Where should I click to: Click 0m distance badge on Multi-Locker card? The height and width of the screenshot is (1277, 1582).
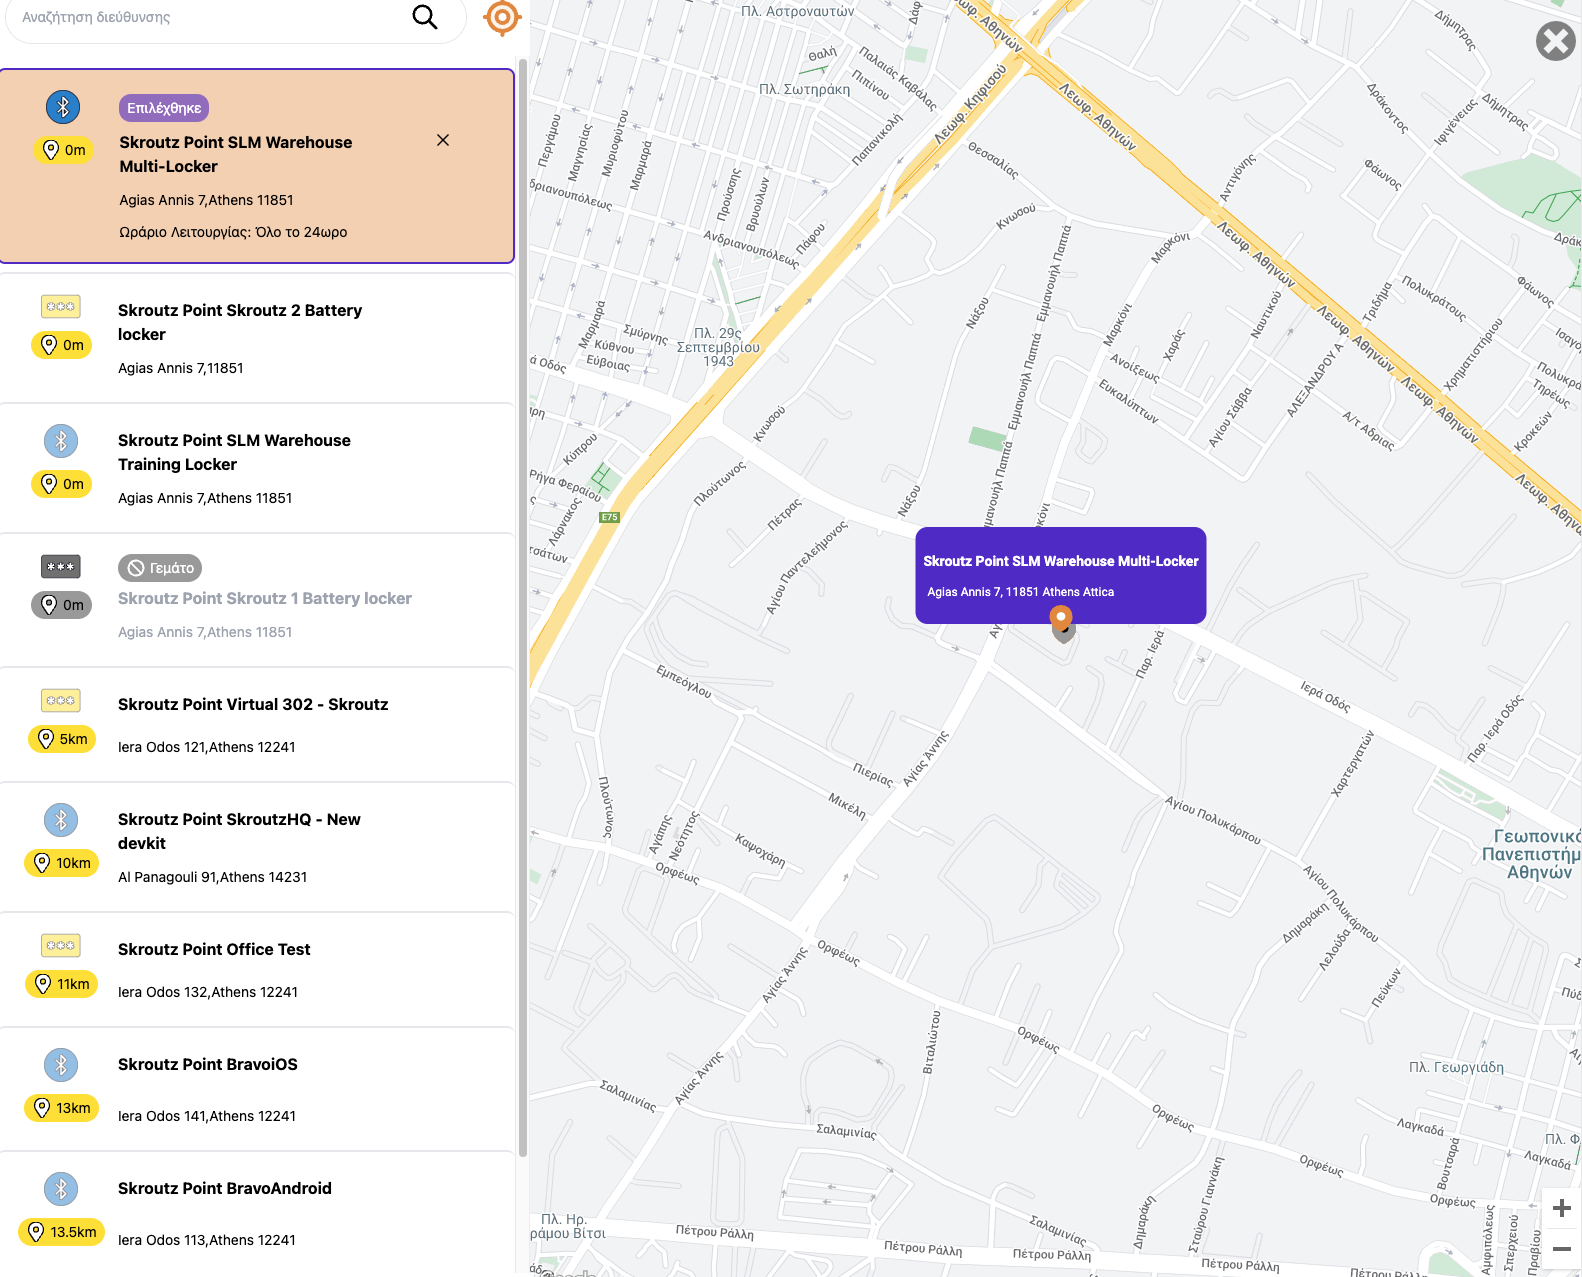[64, 150]
